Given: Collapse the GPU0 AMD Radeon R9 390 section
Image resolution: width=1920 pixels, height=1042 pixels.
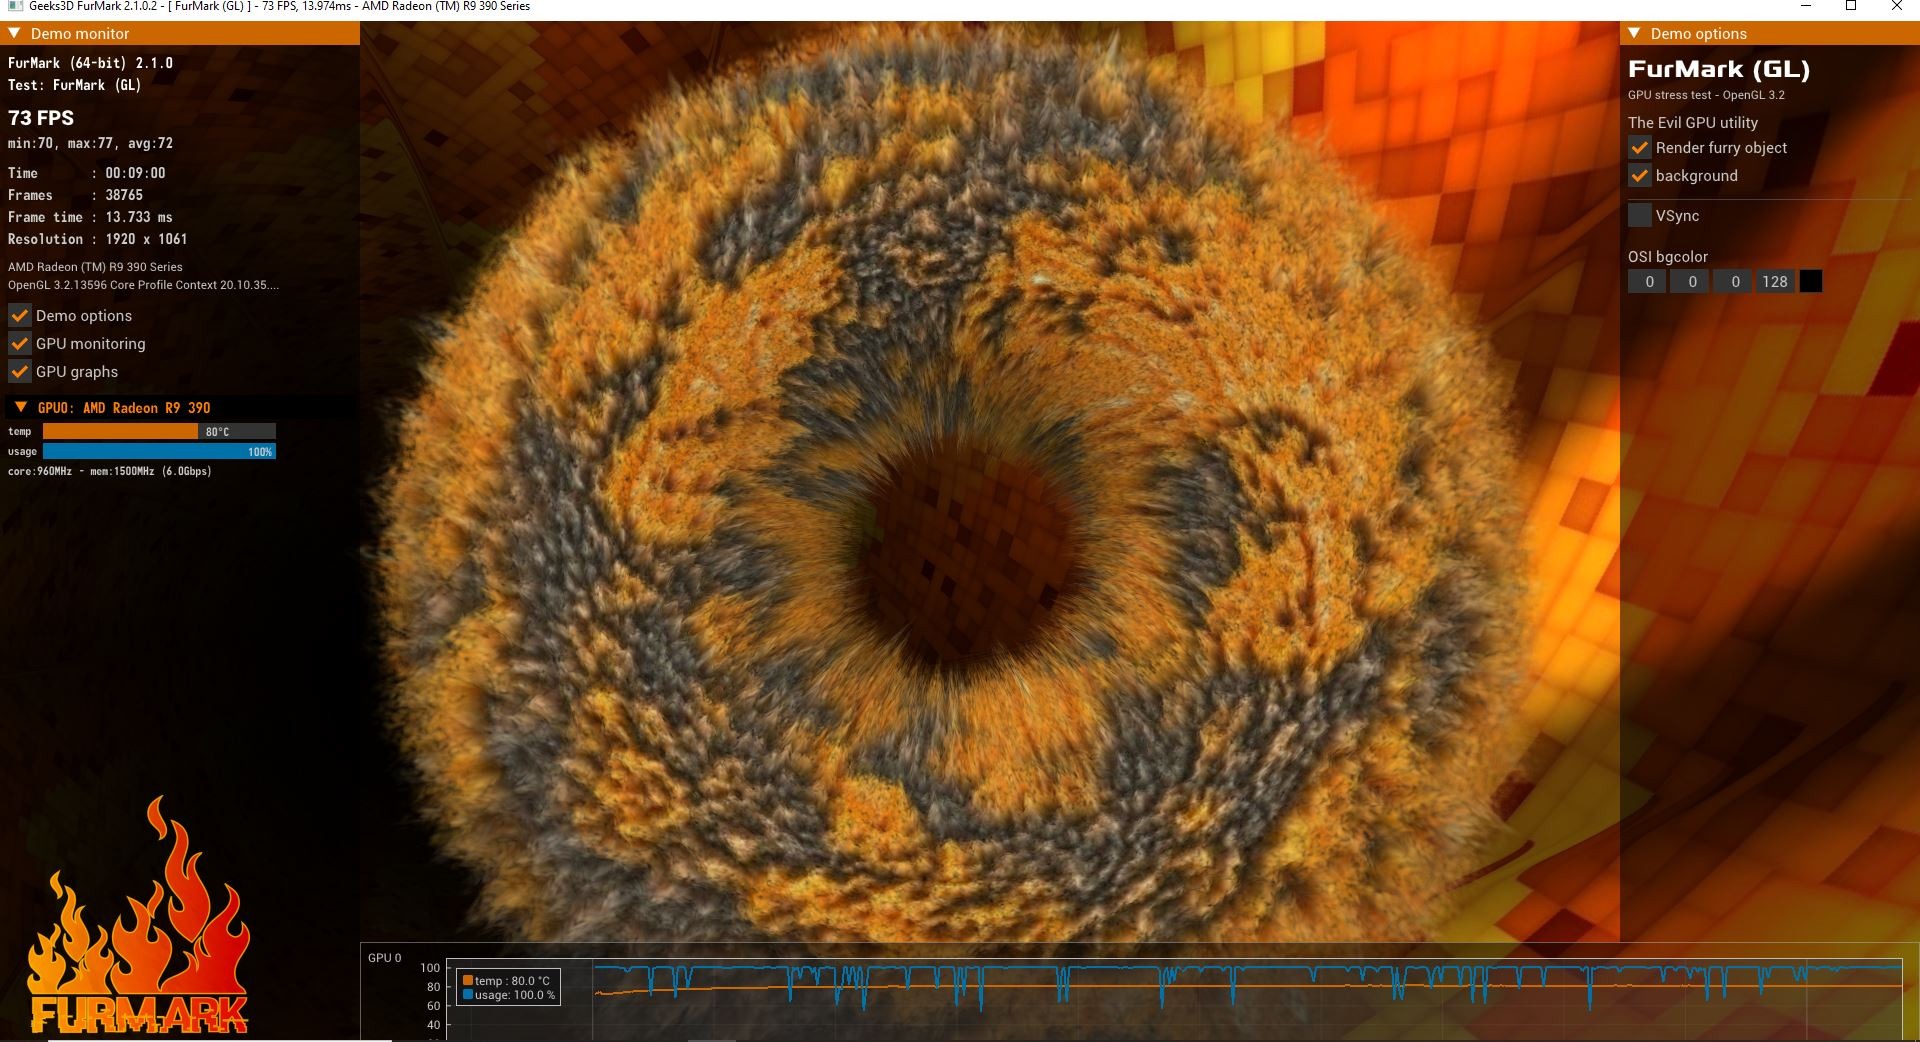Looking at the screenshot, I should click(x=21, y=407).
